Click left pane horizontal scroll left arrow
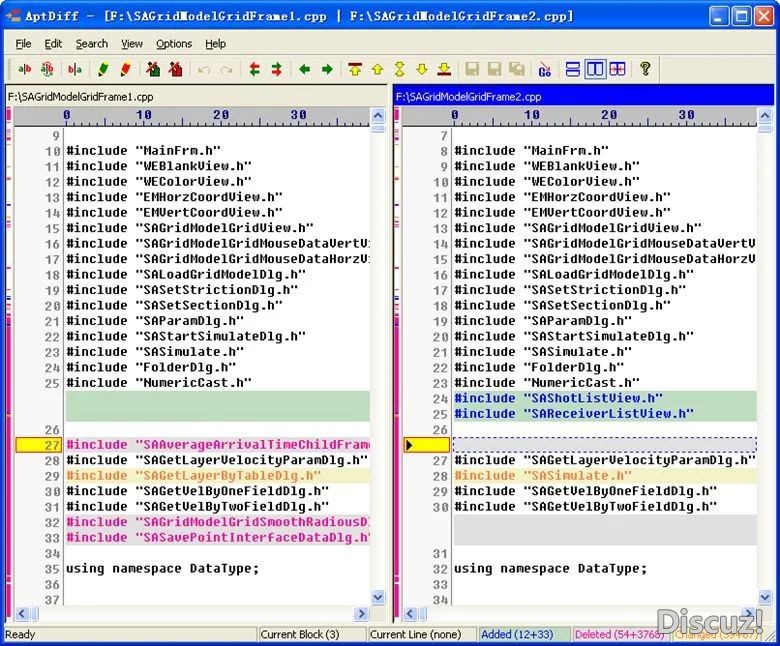780x646 pixels. [21, 614]
